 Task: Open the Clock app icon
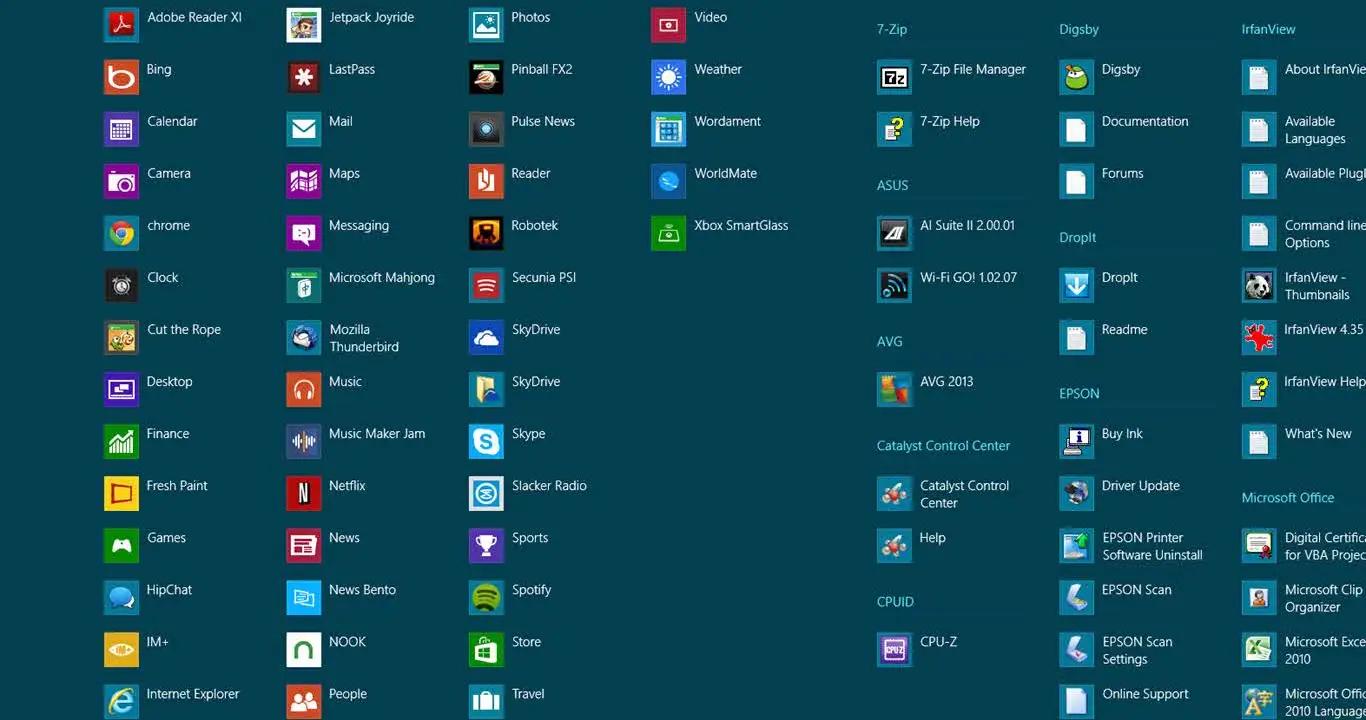click(x=121, y=285)
